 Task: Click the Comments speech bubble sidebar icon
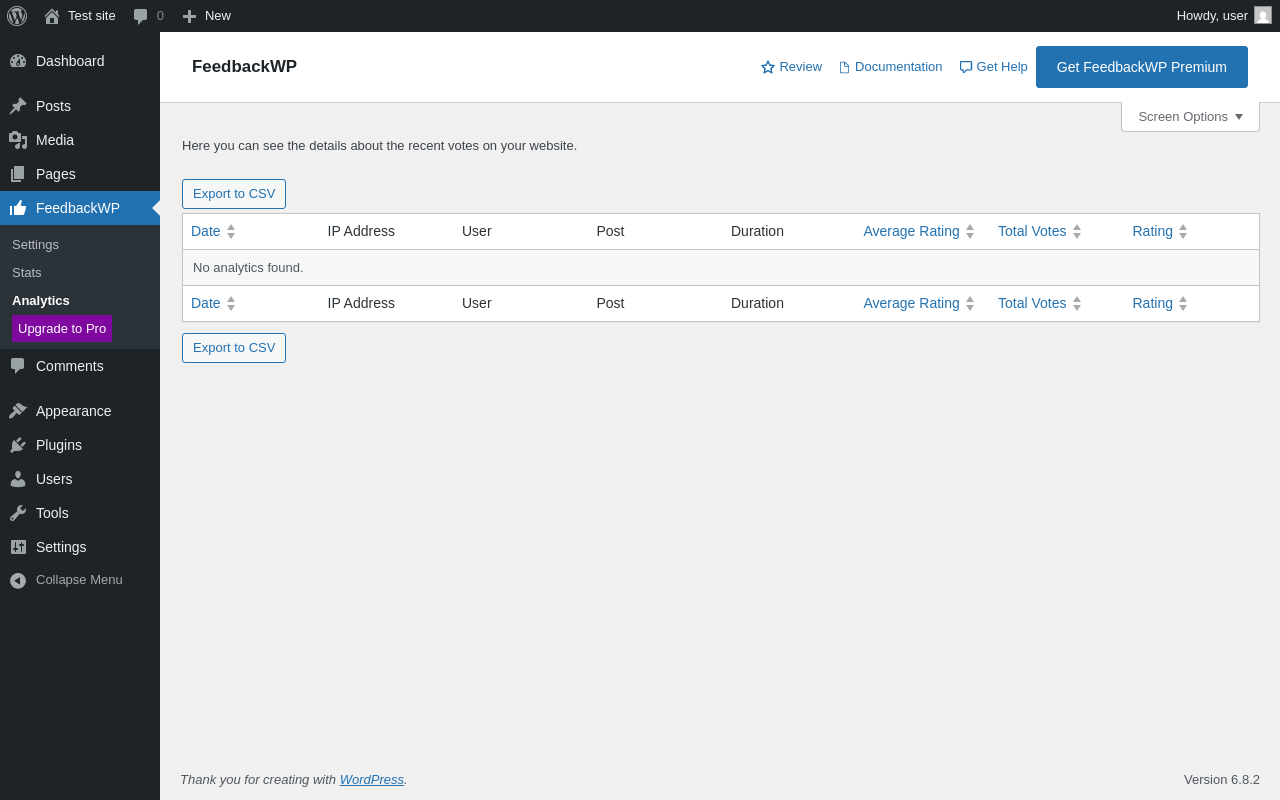click(18, 366)
